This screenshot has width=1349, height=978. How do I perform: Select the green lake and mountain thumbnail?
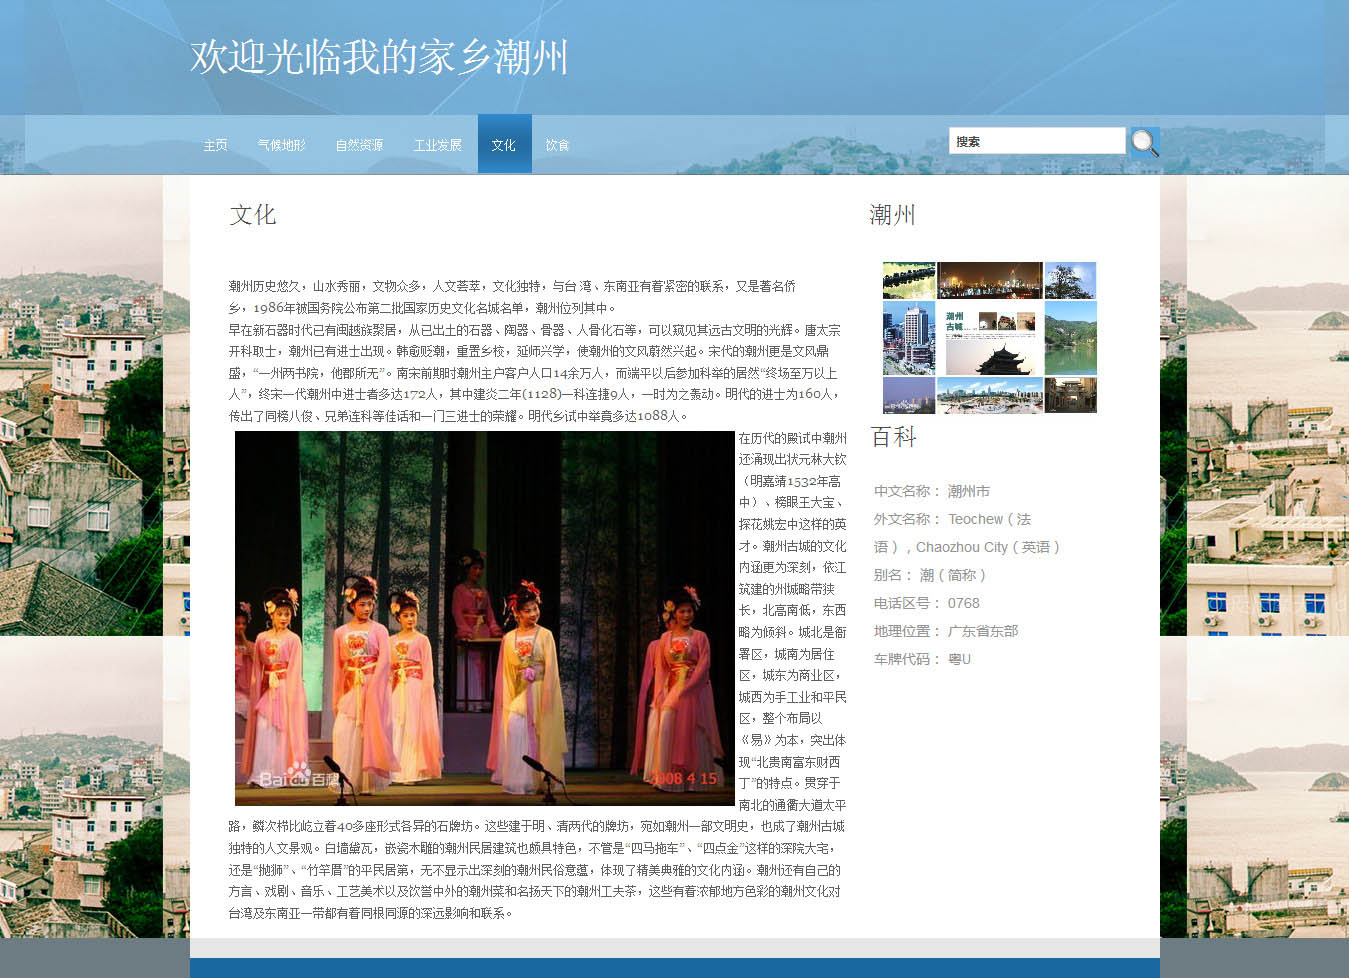(1070, 338)
